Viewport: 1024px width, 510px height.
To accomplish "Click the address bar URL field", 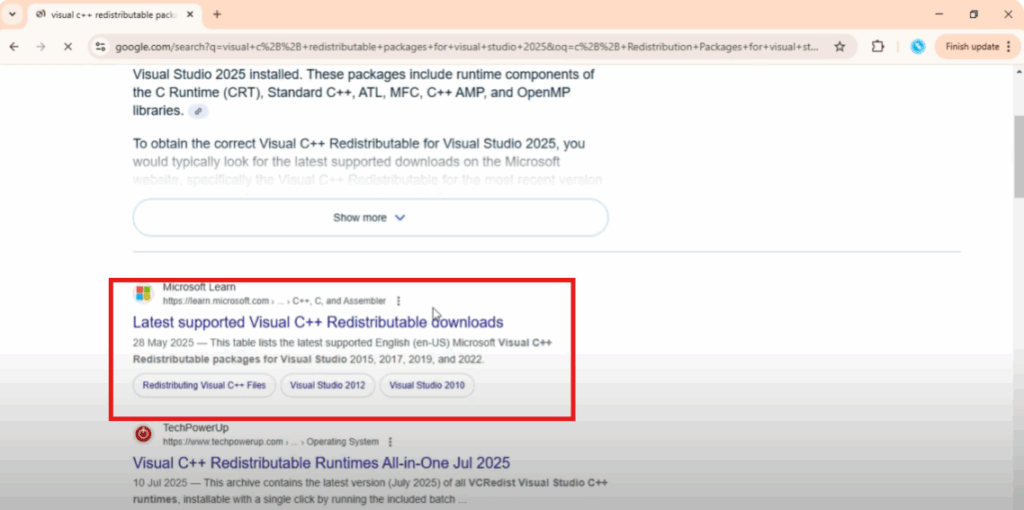I will click(460, 46).
